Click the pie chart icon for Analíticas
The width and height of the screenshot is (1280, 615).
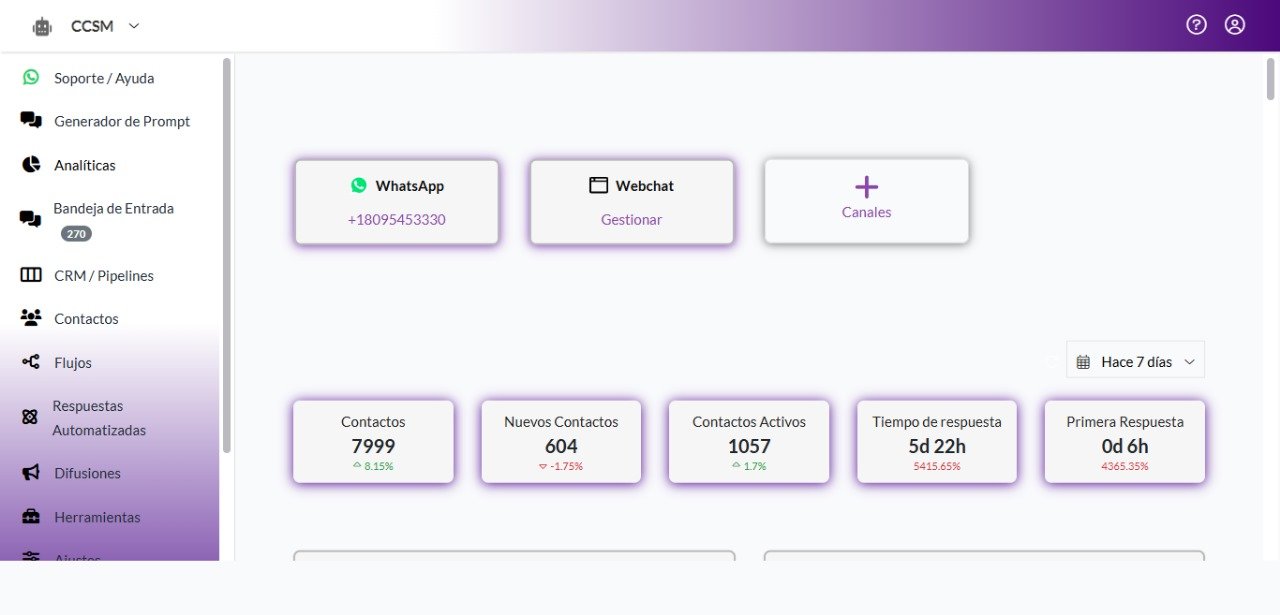pos(31,165)
